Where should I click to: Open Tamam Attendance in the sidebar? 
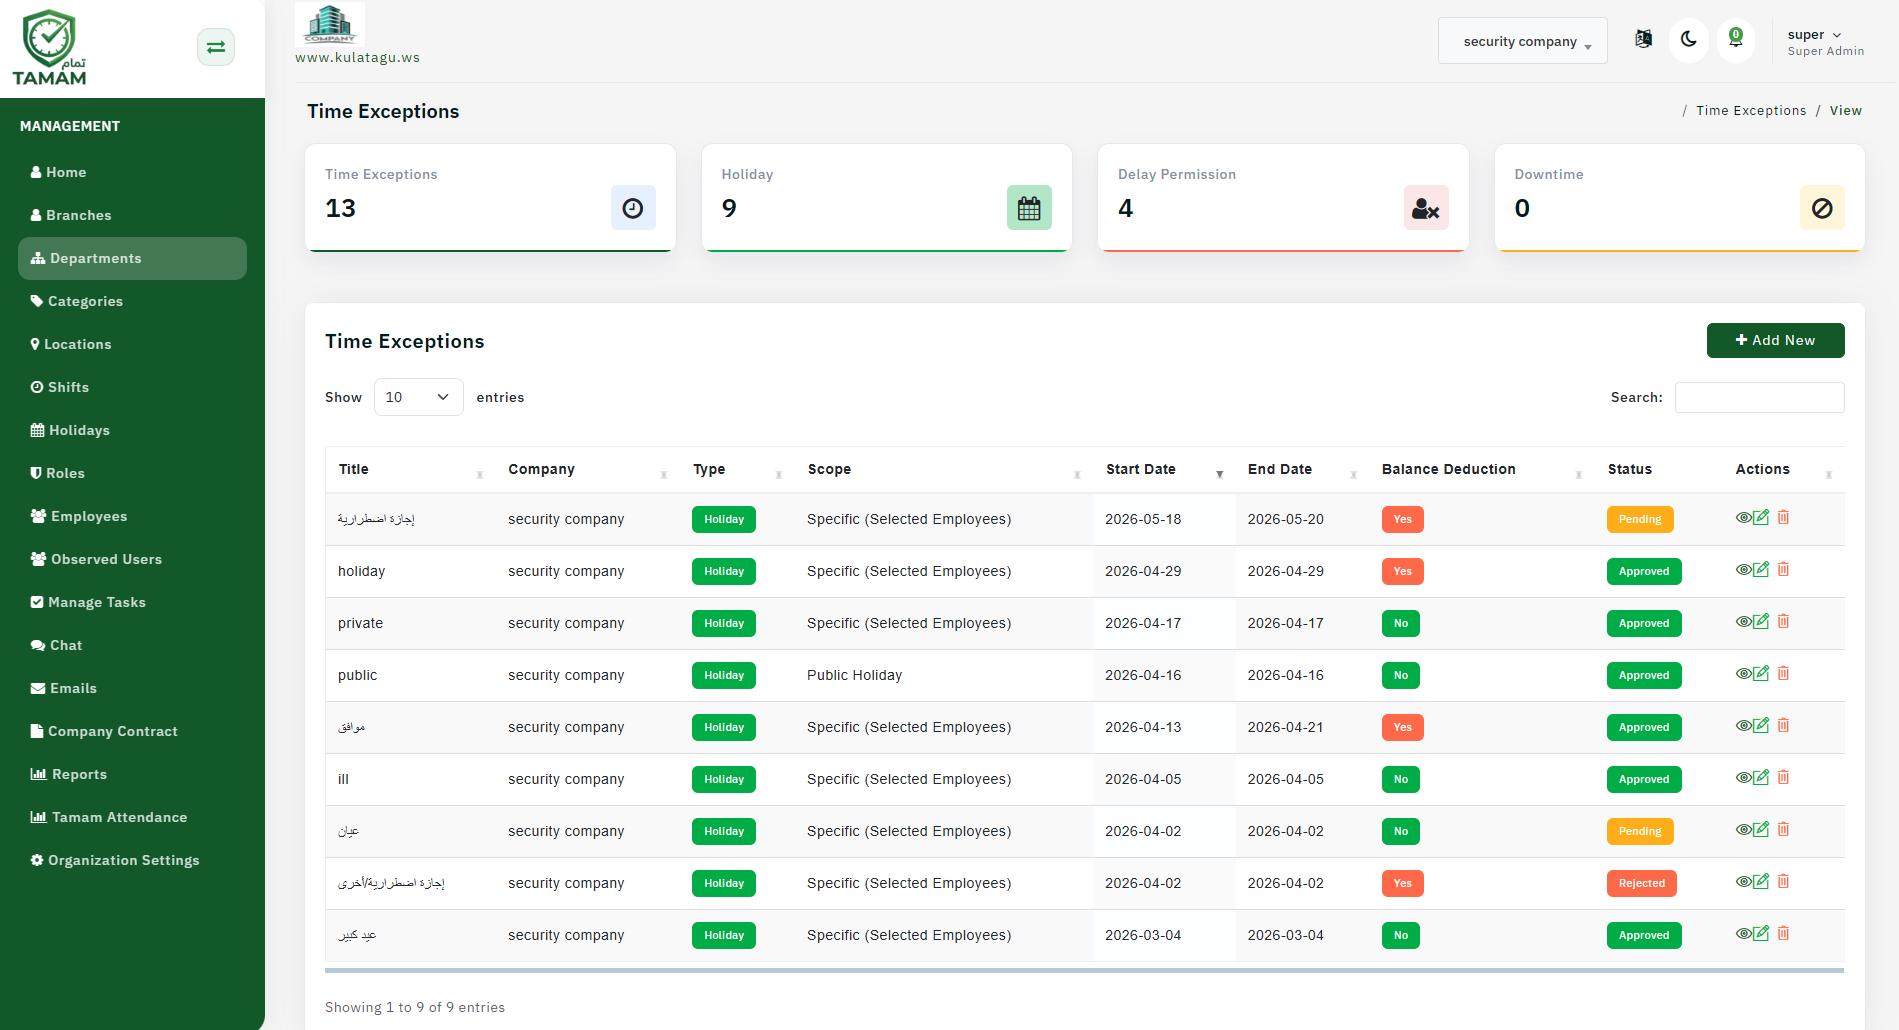[x=132, y=817]
